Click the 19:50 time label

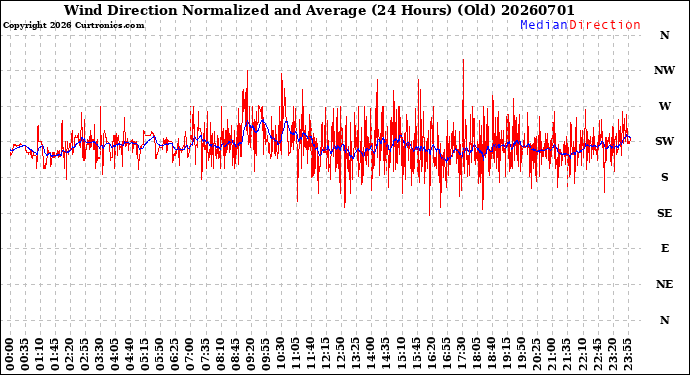pos(521,354)
